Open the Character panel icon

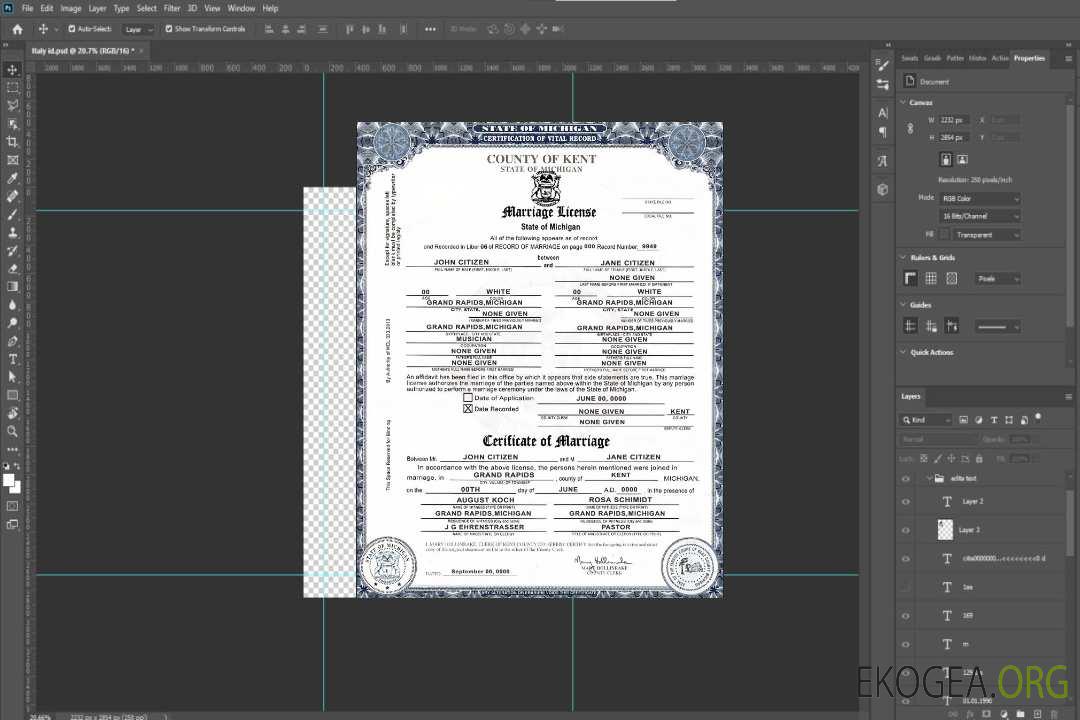pos(883,112)
